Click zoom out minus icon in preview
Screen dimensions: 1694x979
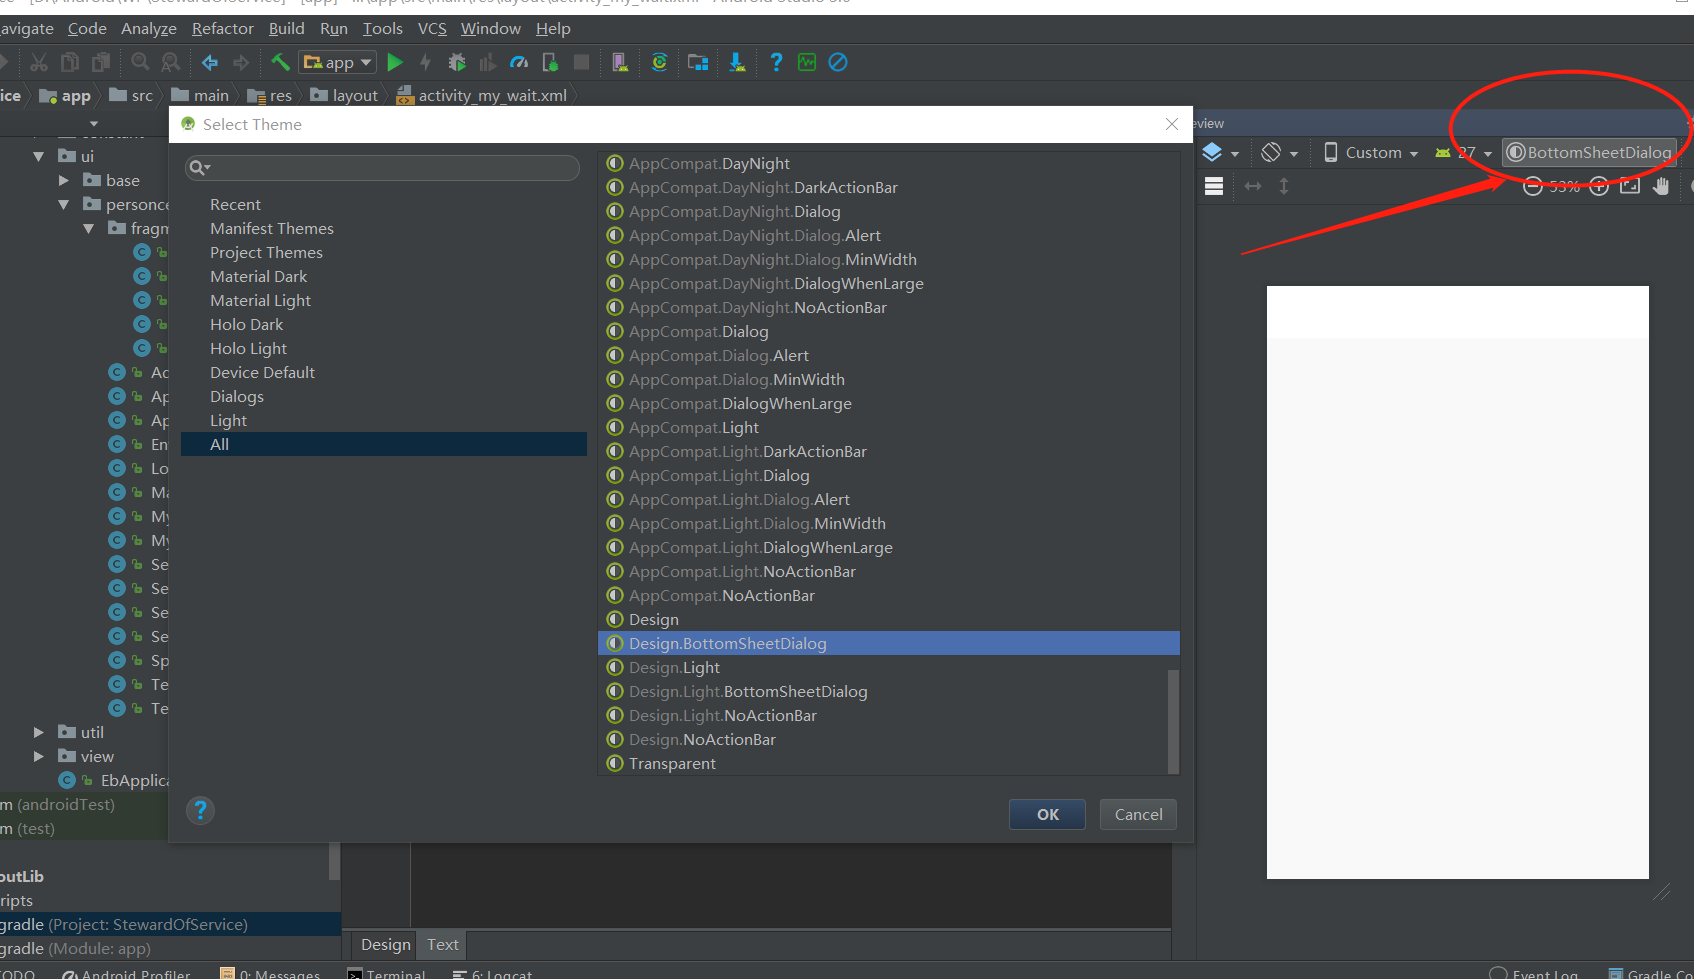tap(1532, 186)
